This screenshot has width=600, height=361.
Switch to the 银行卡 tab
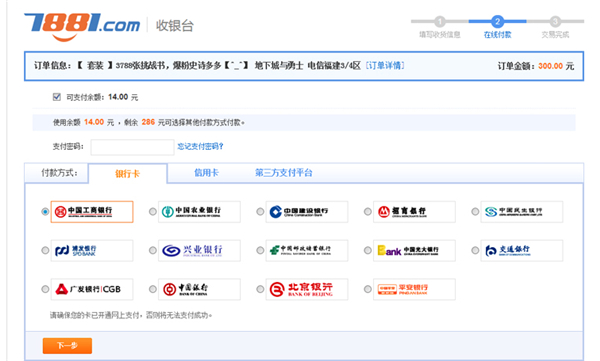click(127, 173)
